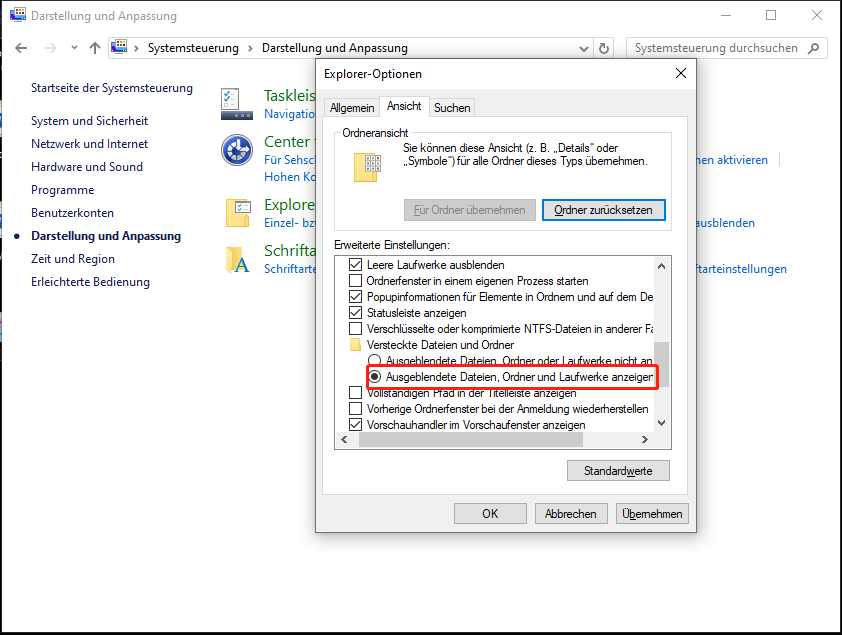
Task: Expand the chevron after Systemsteuerung breadcrumb
Action: [250, 48]
